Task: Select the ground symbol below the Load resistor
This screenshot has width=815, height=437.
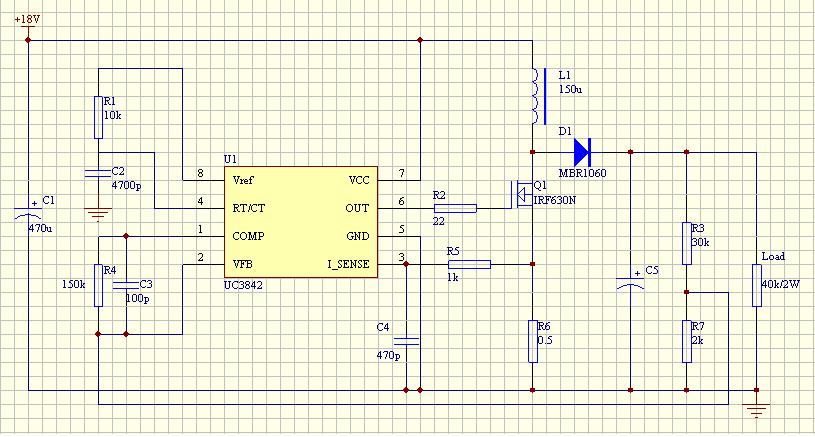Action: click(756, 411)
